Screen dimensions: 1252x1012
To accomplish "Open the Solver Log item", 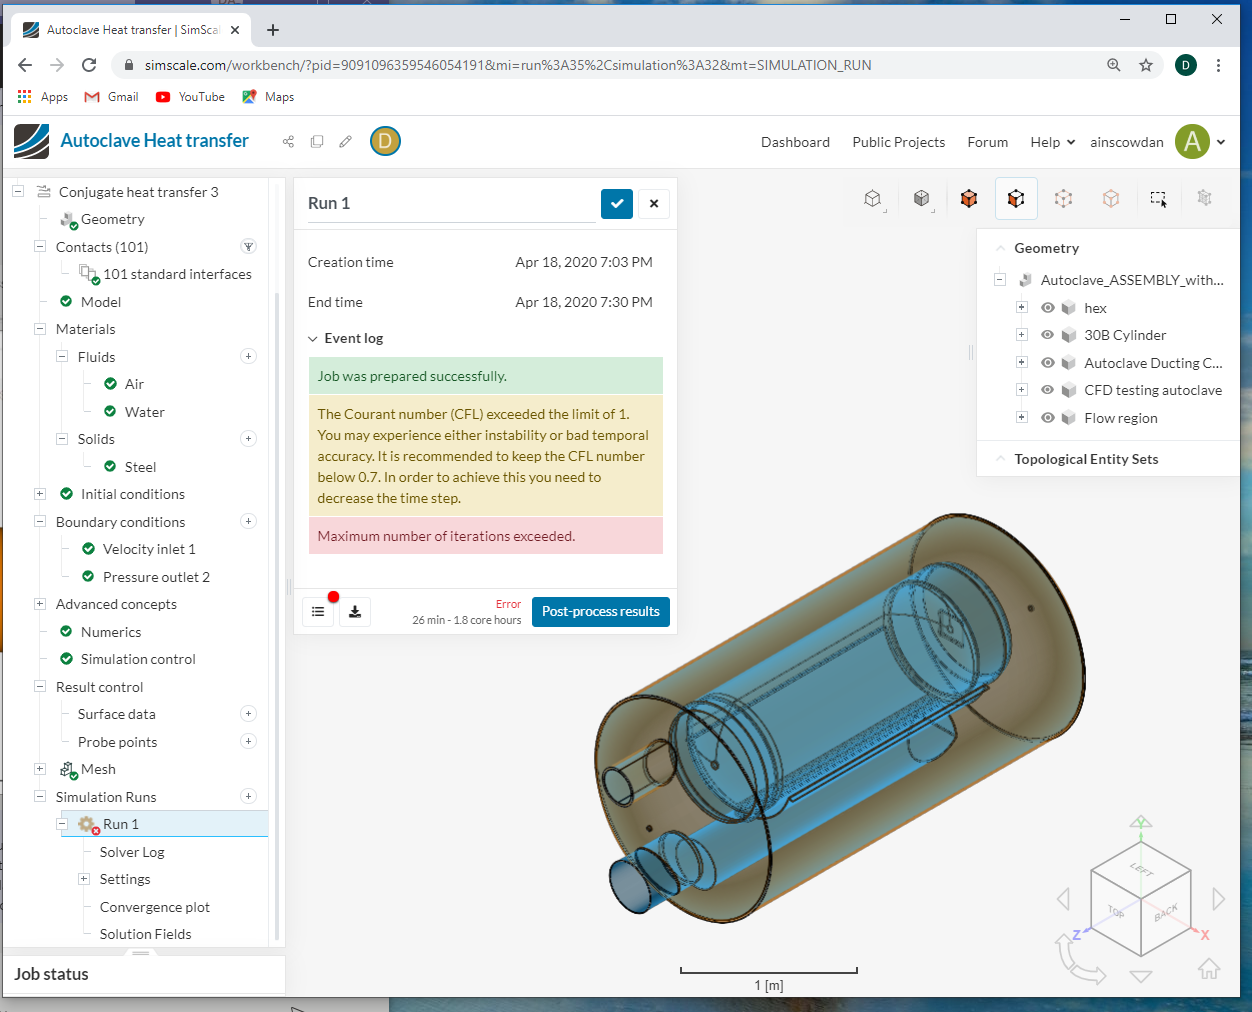I will (x=132, y=852).
